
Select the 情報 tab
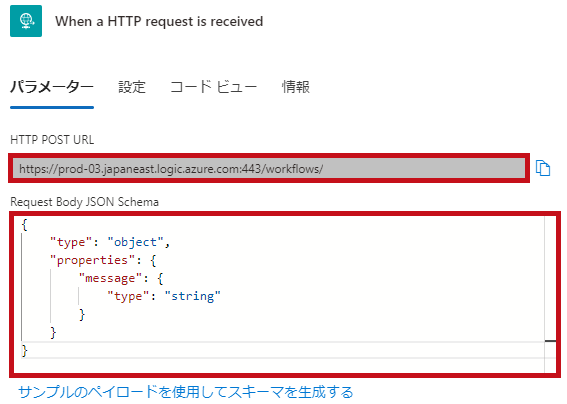(x=296, y=87)
